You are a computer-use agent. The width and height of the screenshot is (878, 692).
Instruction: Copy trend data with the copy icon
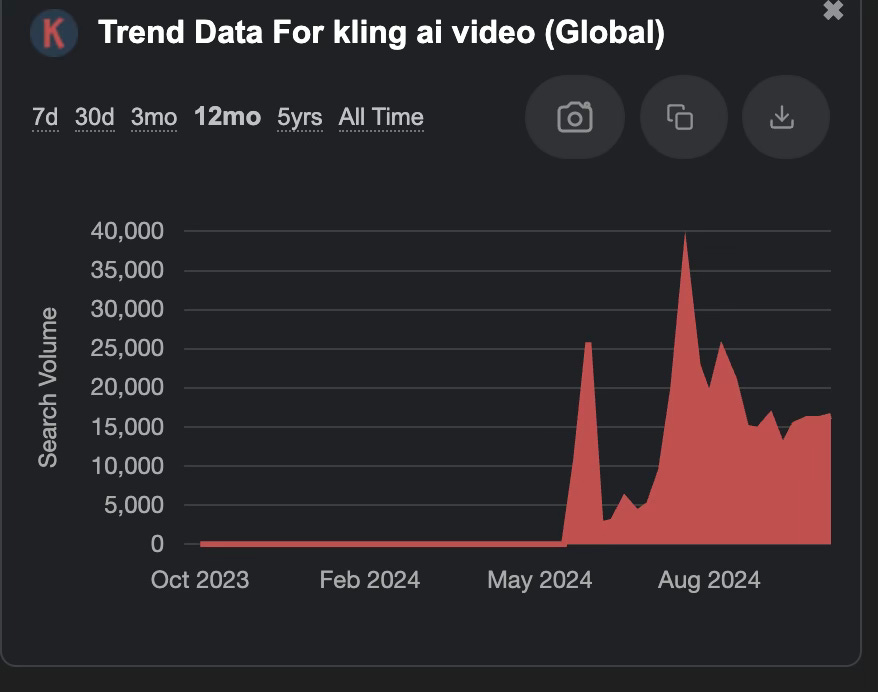tap(684, 117)
